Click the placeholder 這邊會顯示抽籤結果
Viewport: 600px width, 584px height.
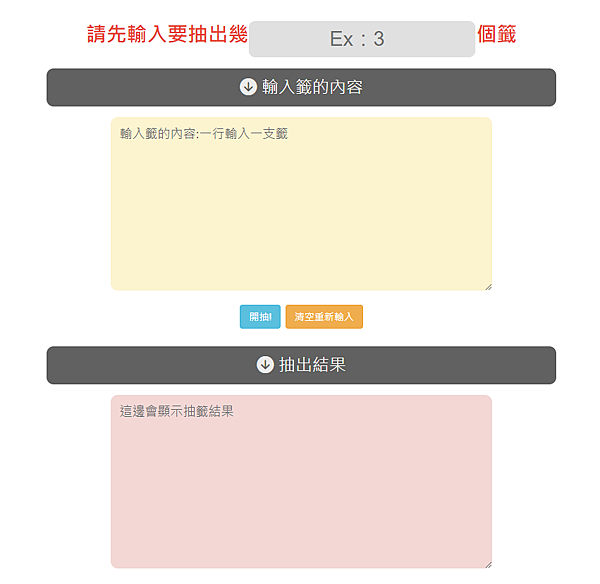176,411
